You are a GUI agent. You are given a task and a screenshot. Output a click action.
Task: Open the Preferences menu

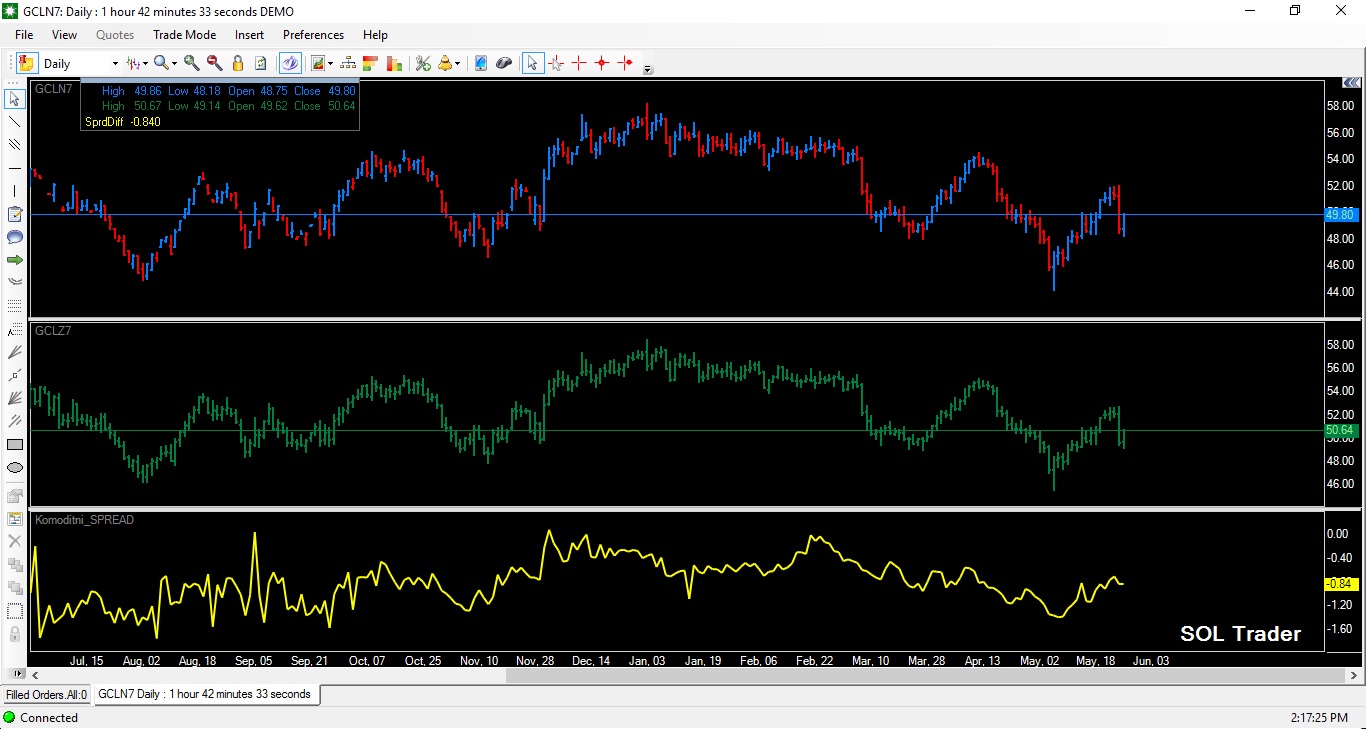point(313,35)
